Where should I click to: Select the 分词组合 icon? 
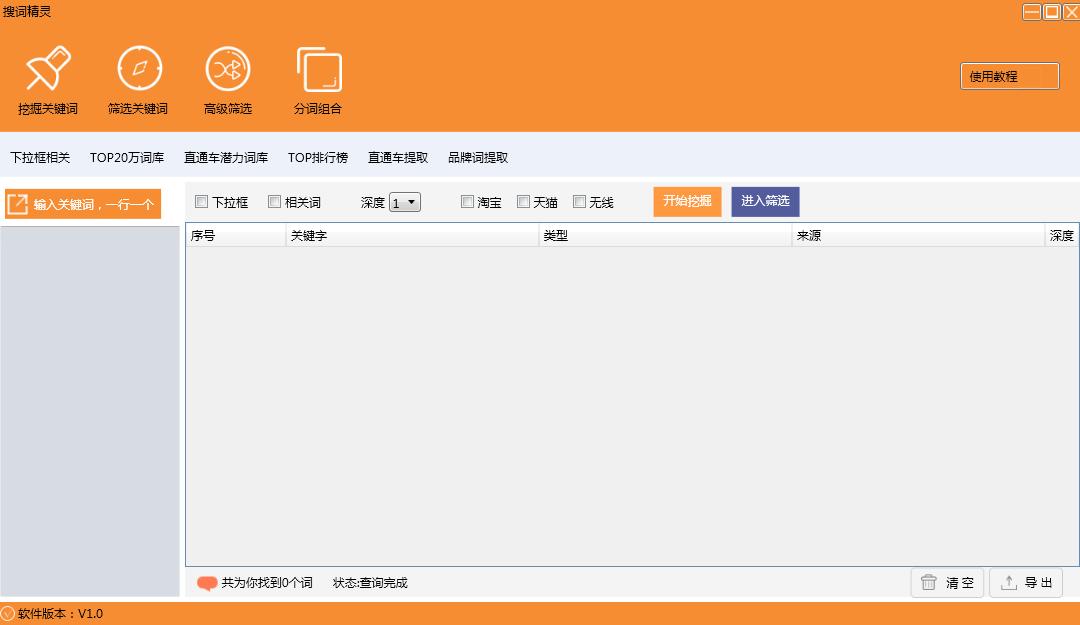(318, 68)
